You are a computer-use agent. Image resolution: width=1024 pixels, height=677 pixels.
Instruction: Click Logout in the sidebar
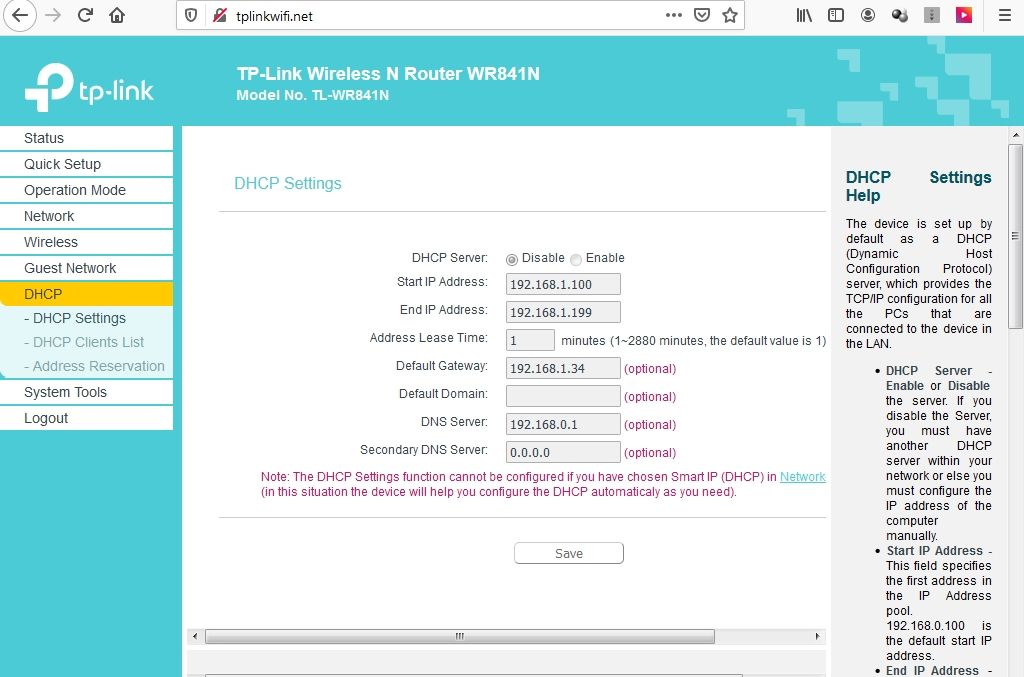tap(86, 418)
